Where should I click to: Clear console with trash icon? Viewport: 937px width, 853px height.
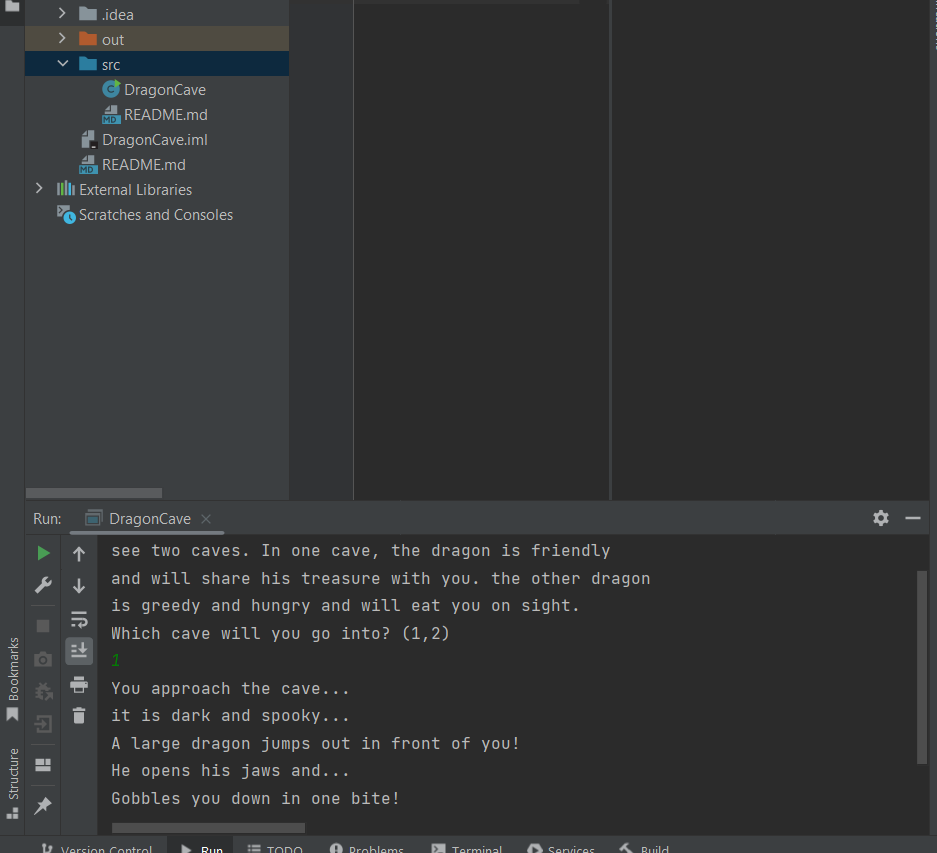click(79, 716)
